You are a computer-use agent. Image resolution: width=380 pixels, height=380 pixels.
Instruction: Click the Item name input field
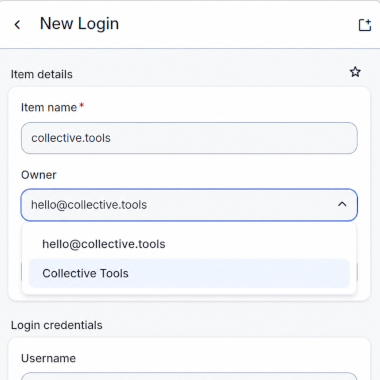pos(189,138)
